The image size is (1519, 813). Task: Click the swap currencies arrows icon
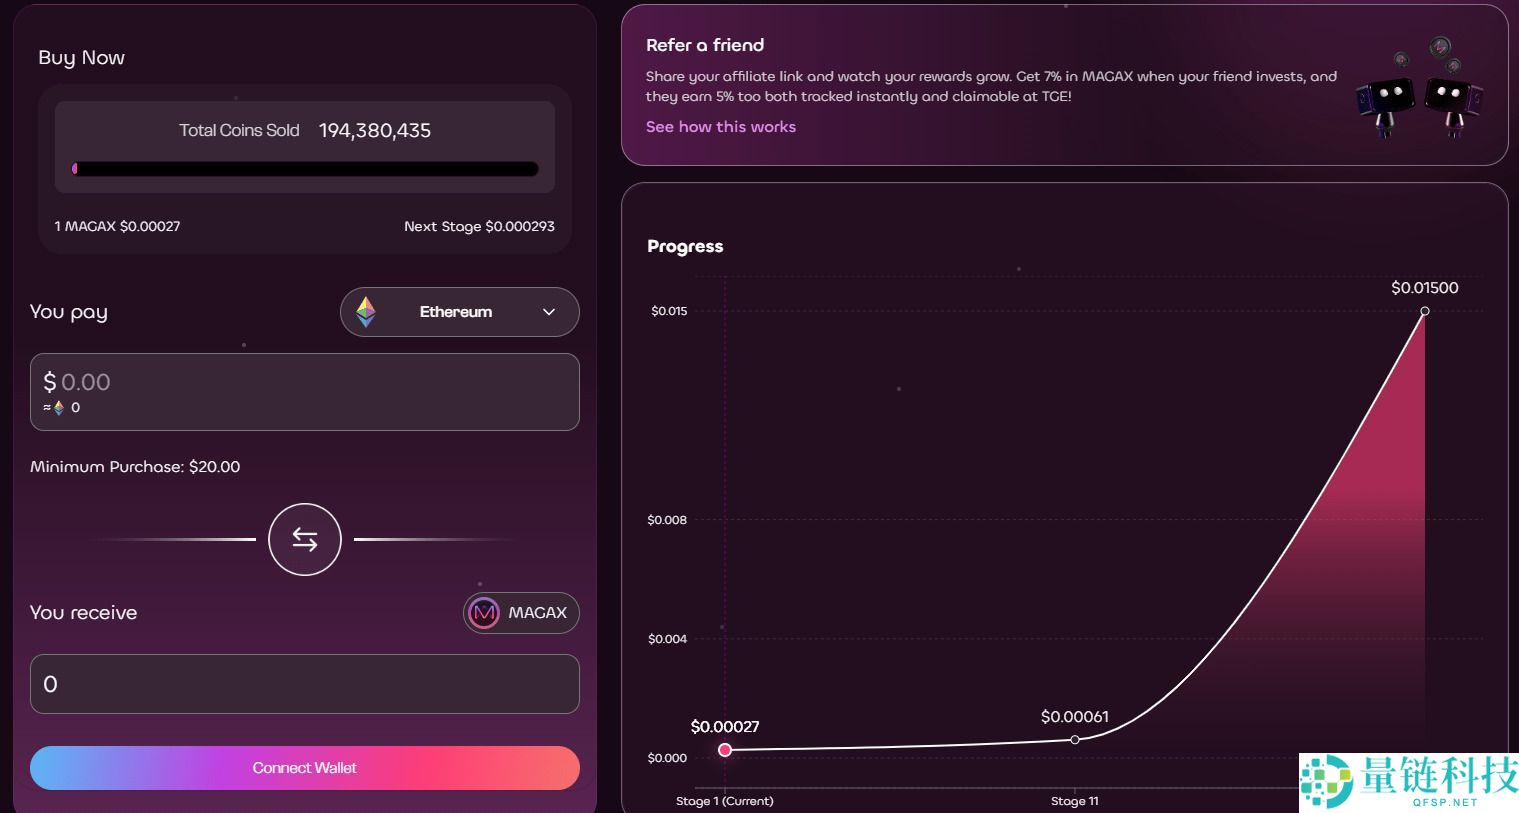tap(305, 540)
